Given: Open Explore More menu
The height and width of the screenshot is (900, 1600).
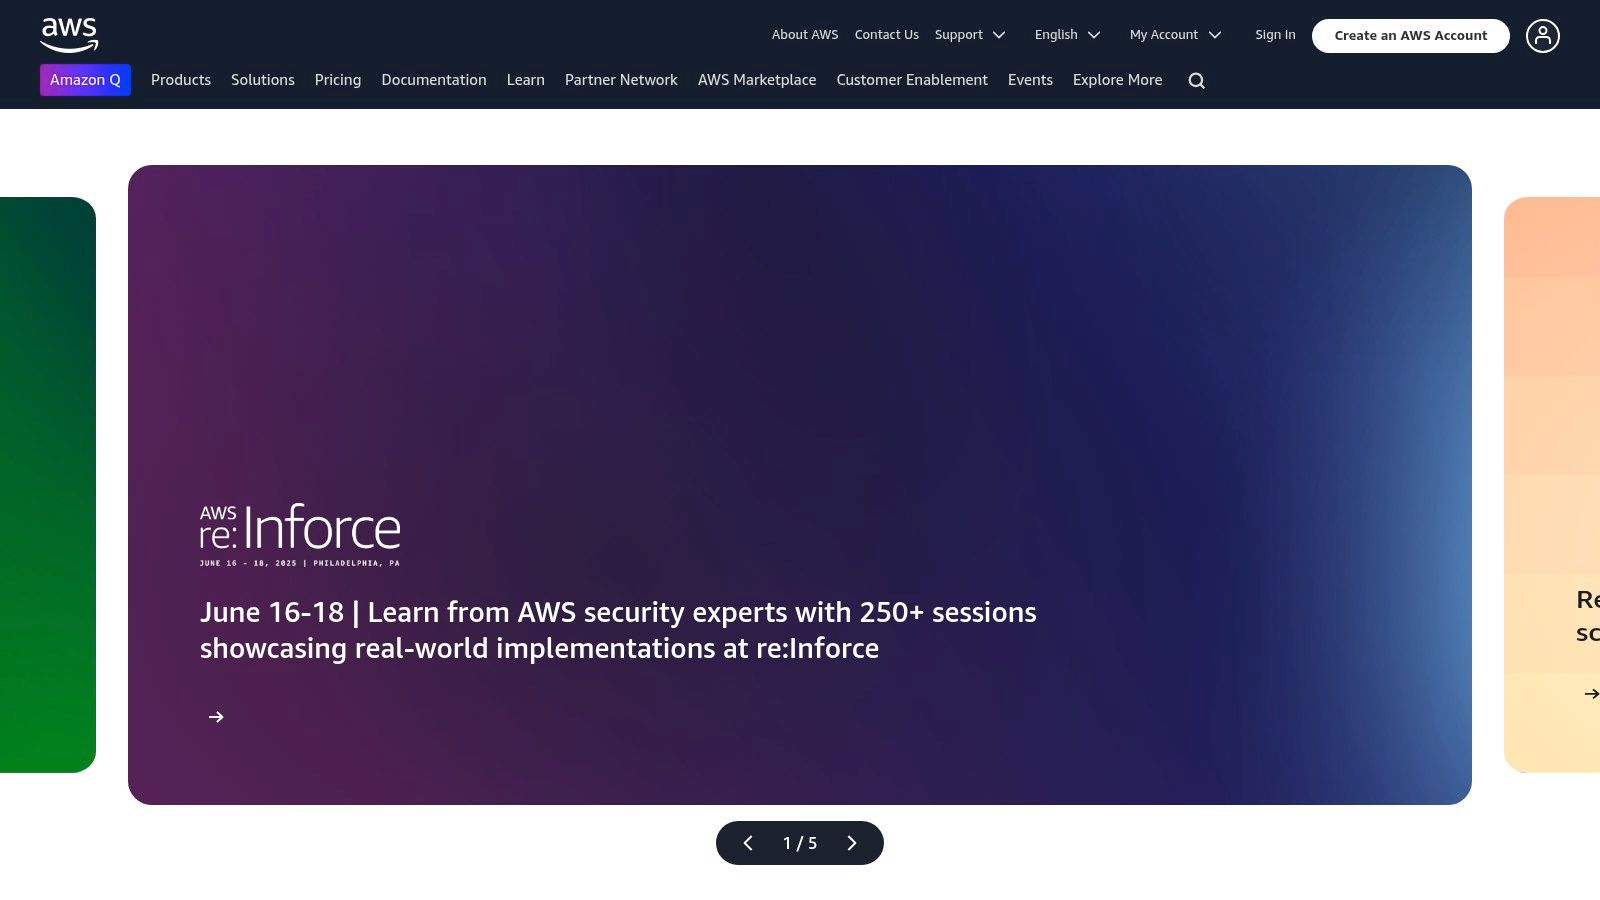Looking at the screenshot, I should coord(1117,80).
